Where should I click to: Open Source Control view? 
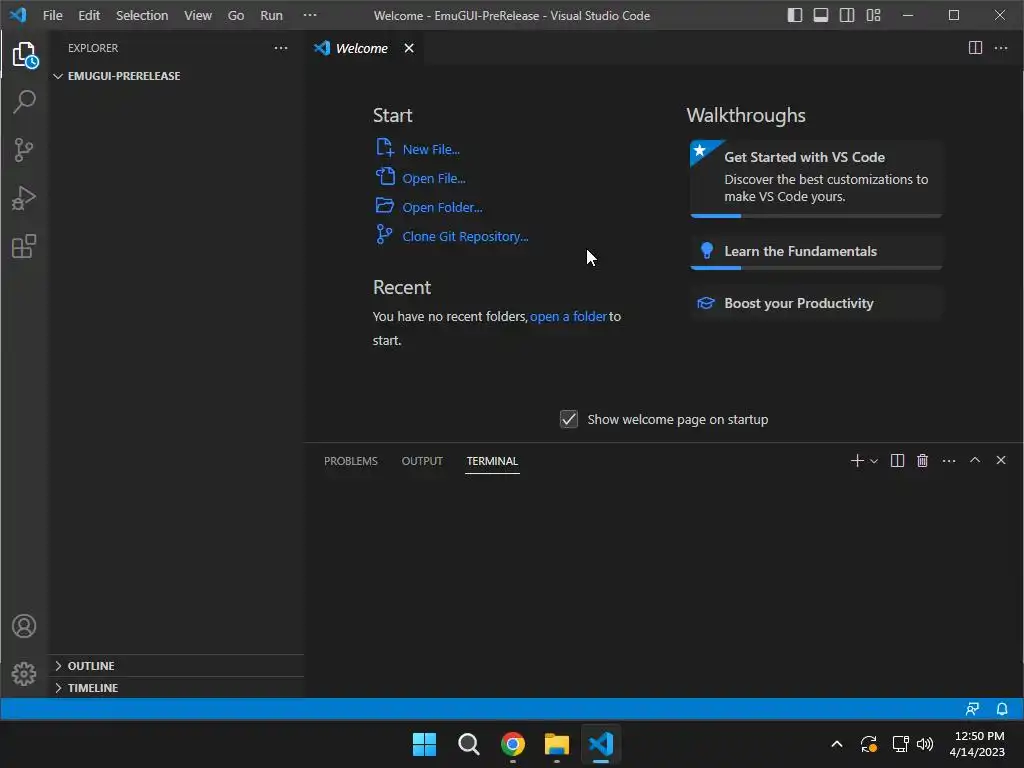coord(24,150)
